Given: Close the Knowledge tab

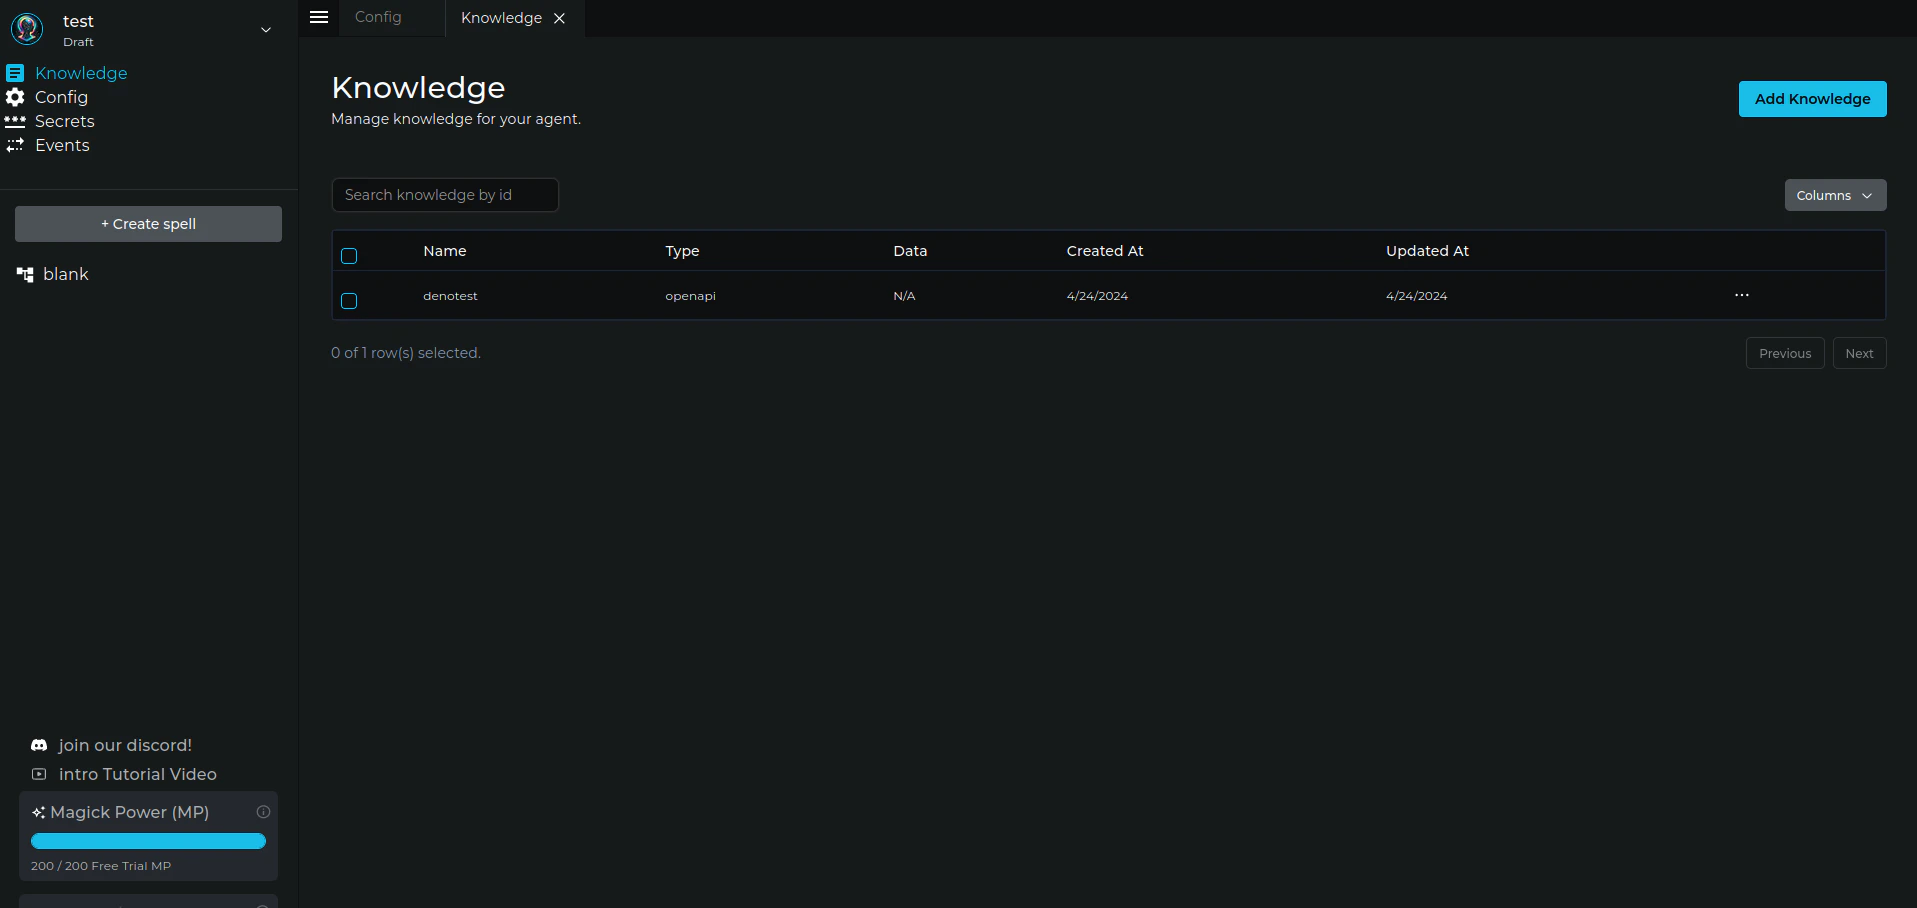Looking at the screenshot, I should [x=559, y=18].
